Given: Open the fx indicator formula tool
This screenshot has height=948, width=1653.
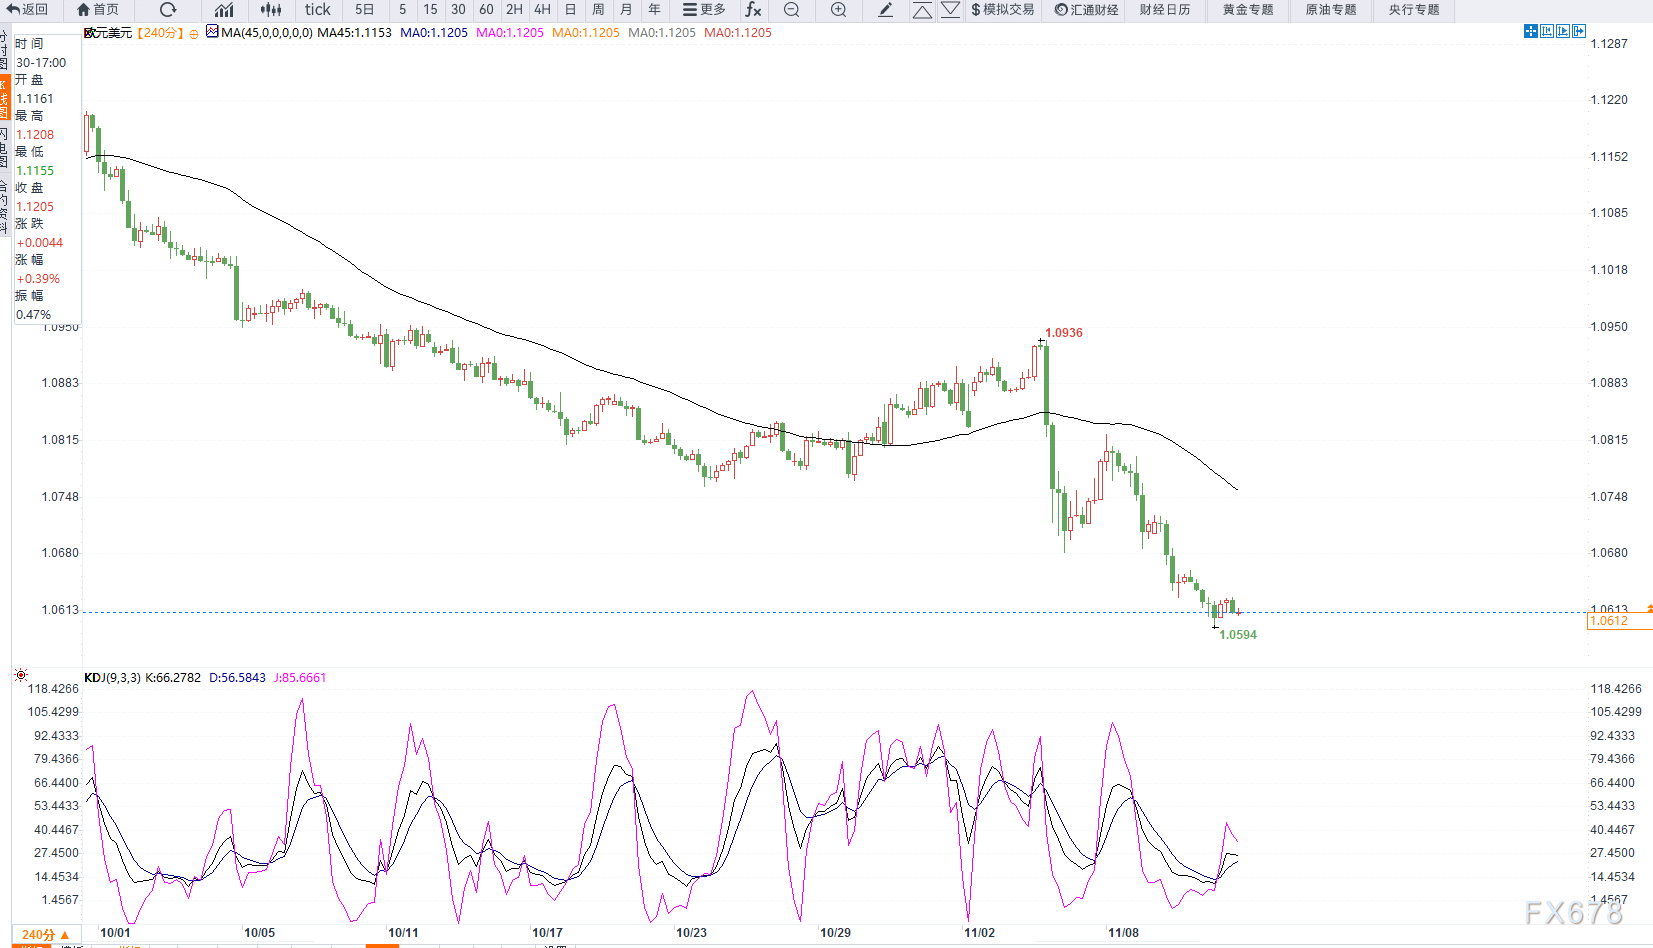Looking at the screenshot, I should (x=753, y=10).
